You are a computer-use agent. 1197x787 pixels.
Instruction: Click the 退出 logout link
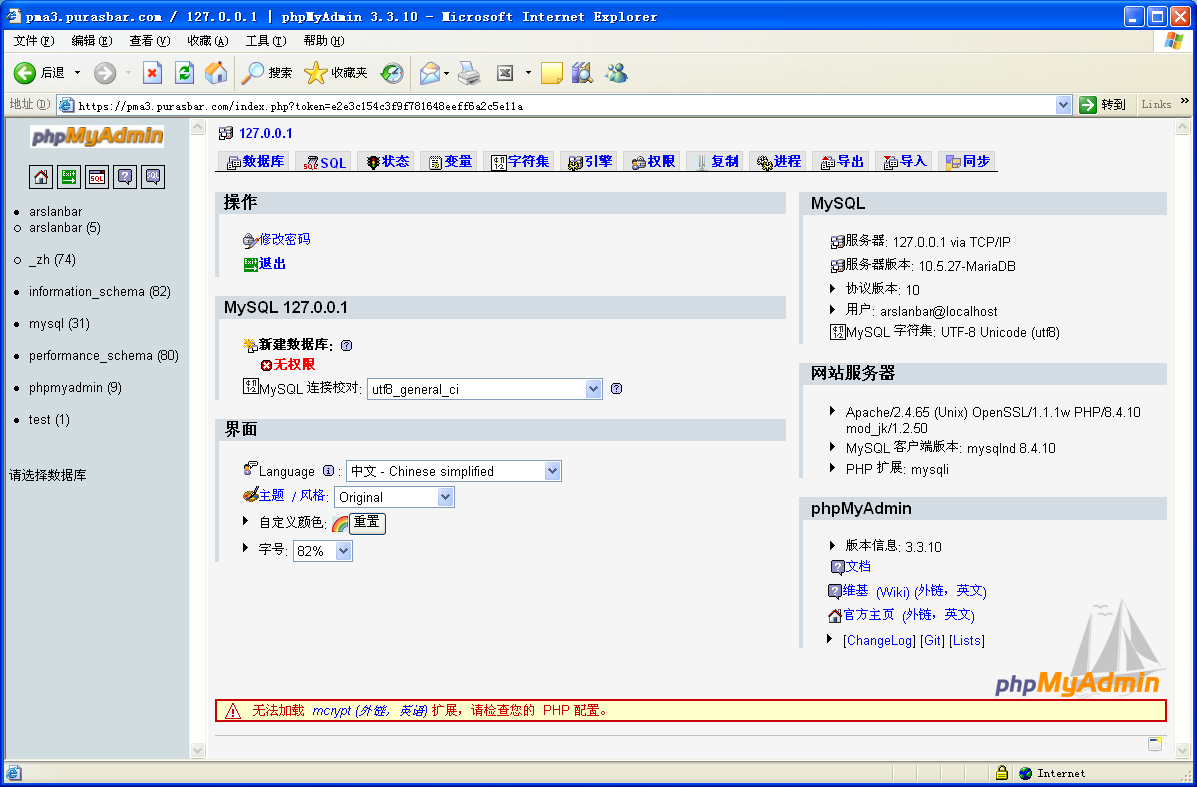(272, 263)
